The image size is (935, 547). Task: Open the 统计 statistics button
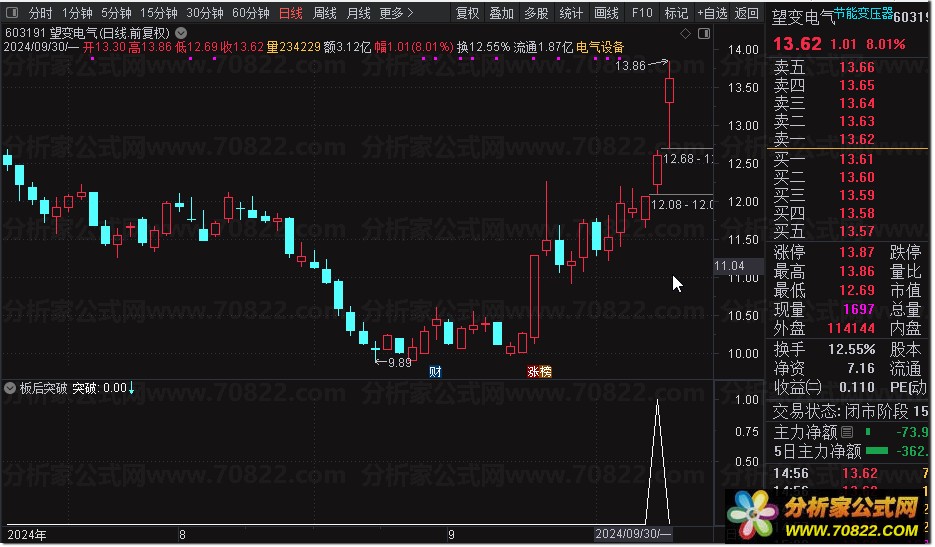[571, 13]
